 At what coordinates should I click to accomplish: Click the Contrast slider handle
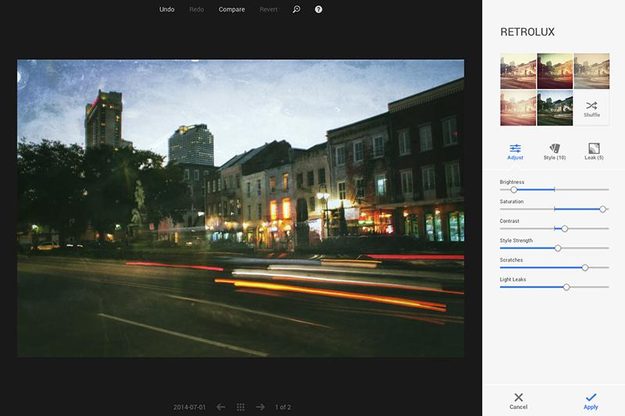click(564, 229)
